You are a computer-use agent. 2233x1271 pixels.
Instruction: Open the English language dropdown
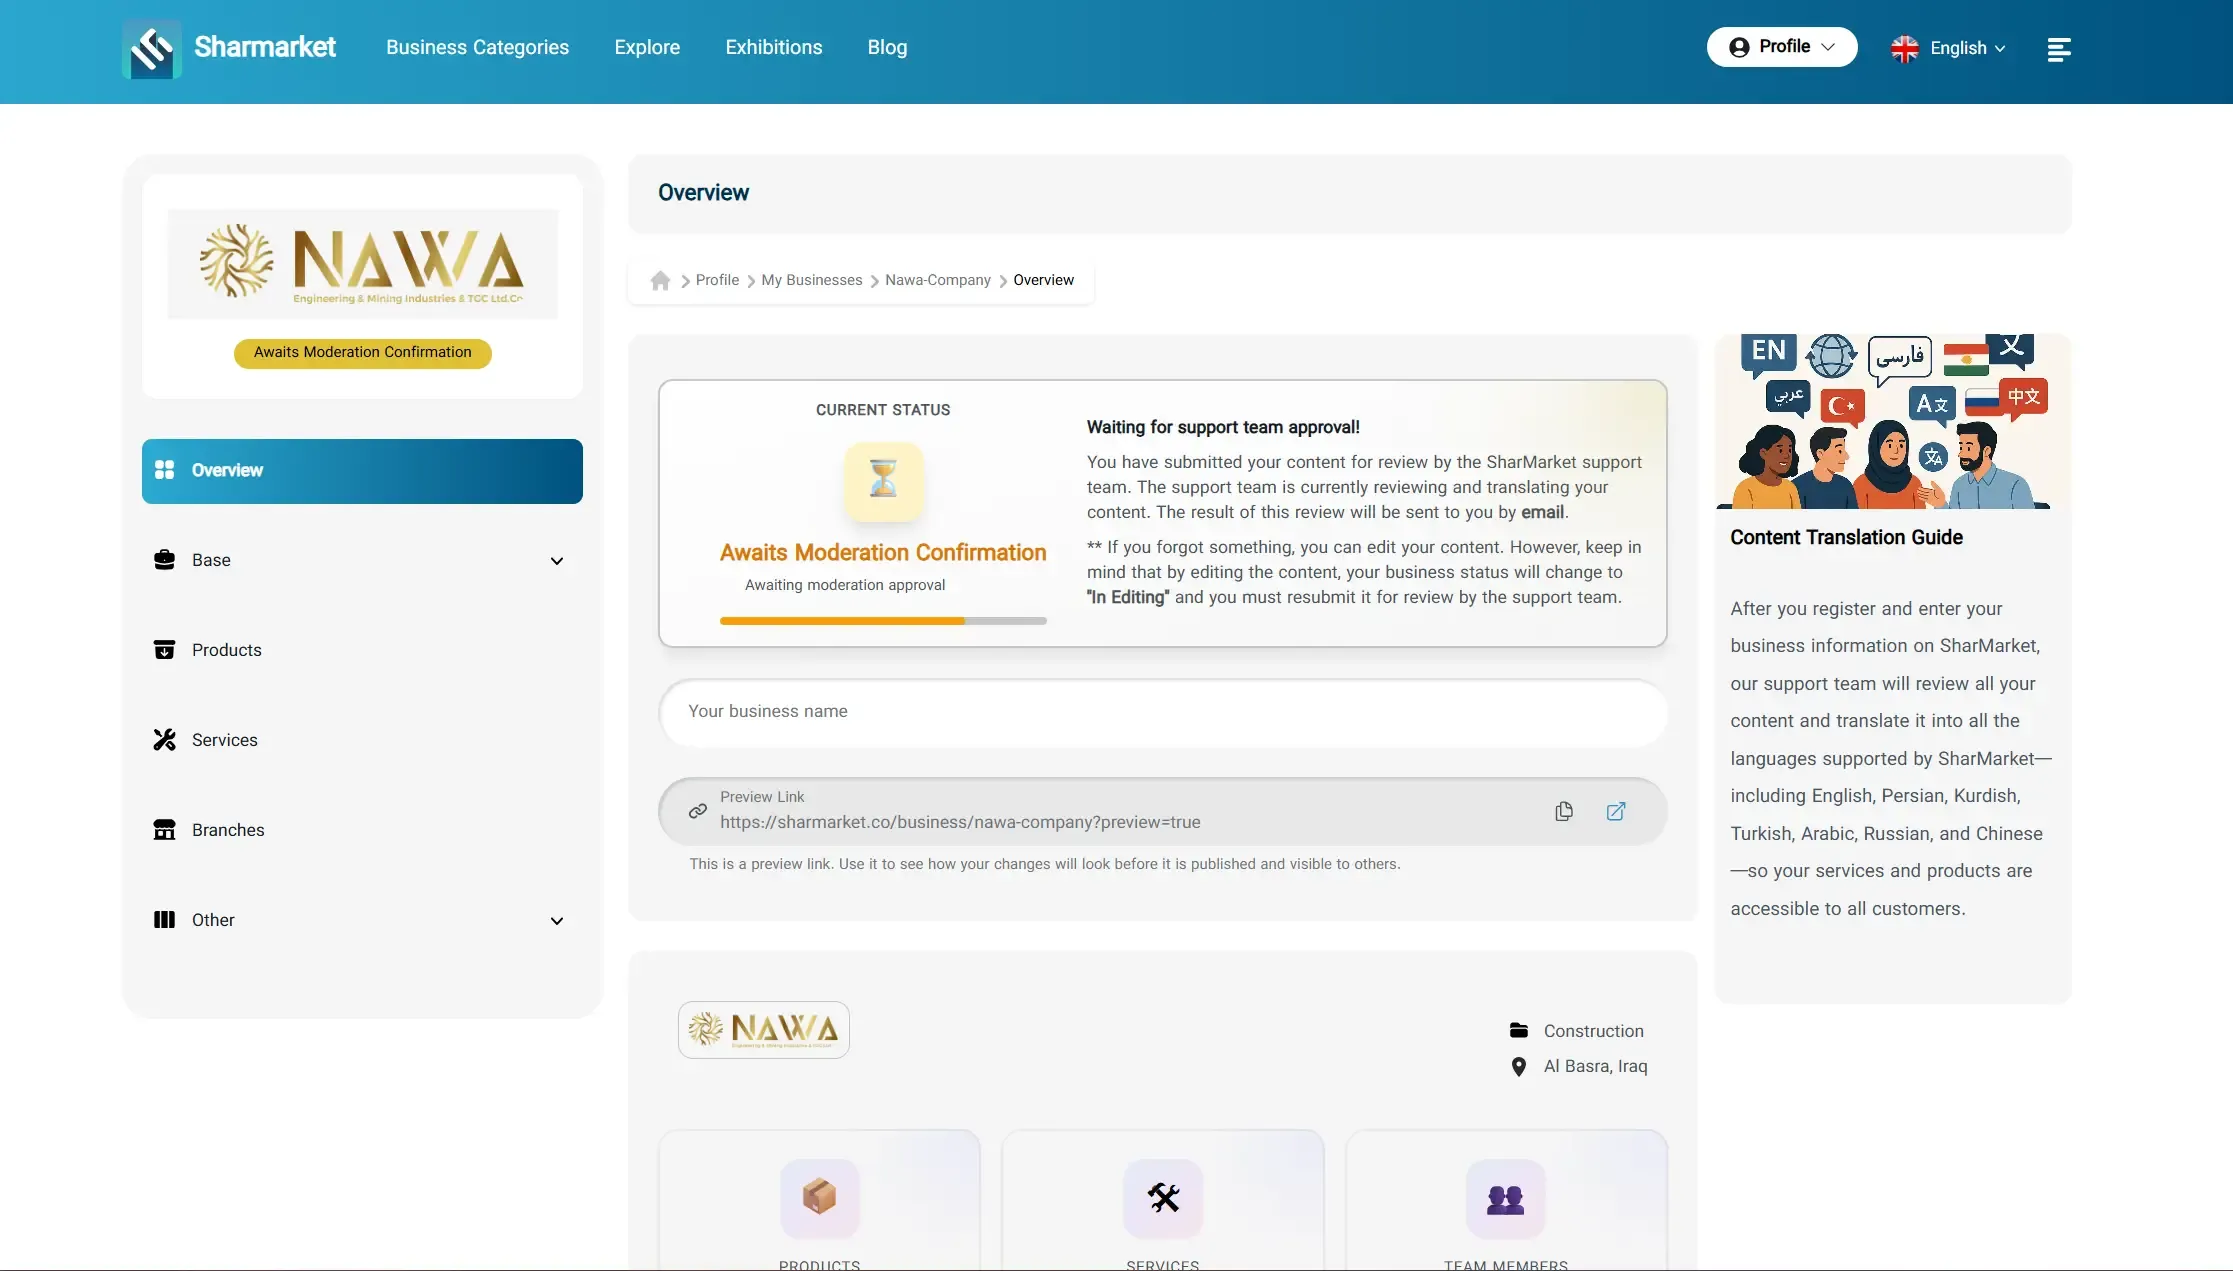coord(1949,48)
